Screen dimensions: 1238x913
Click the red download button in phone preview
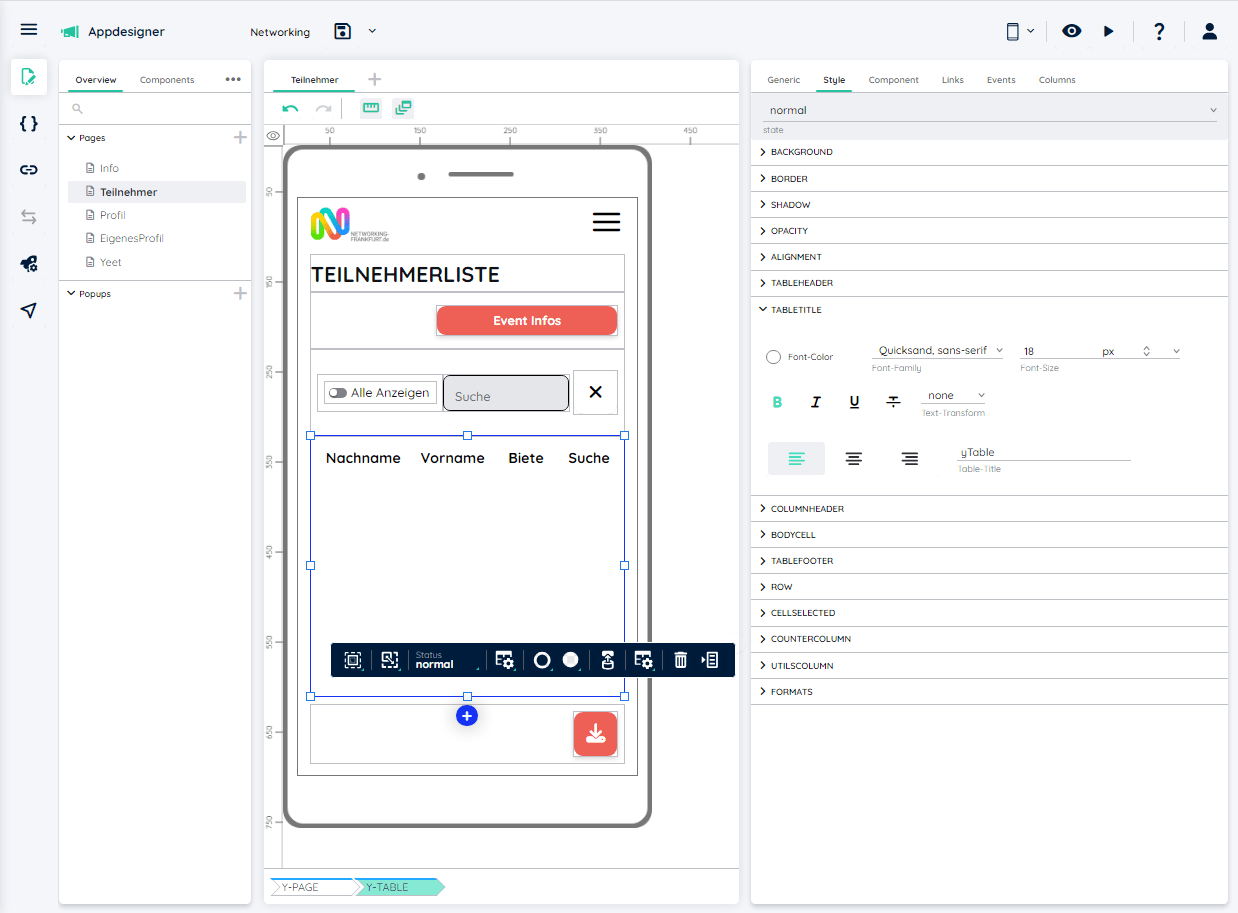point(595,734)
